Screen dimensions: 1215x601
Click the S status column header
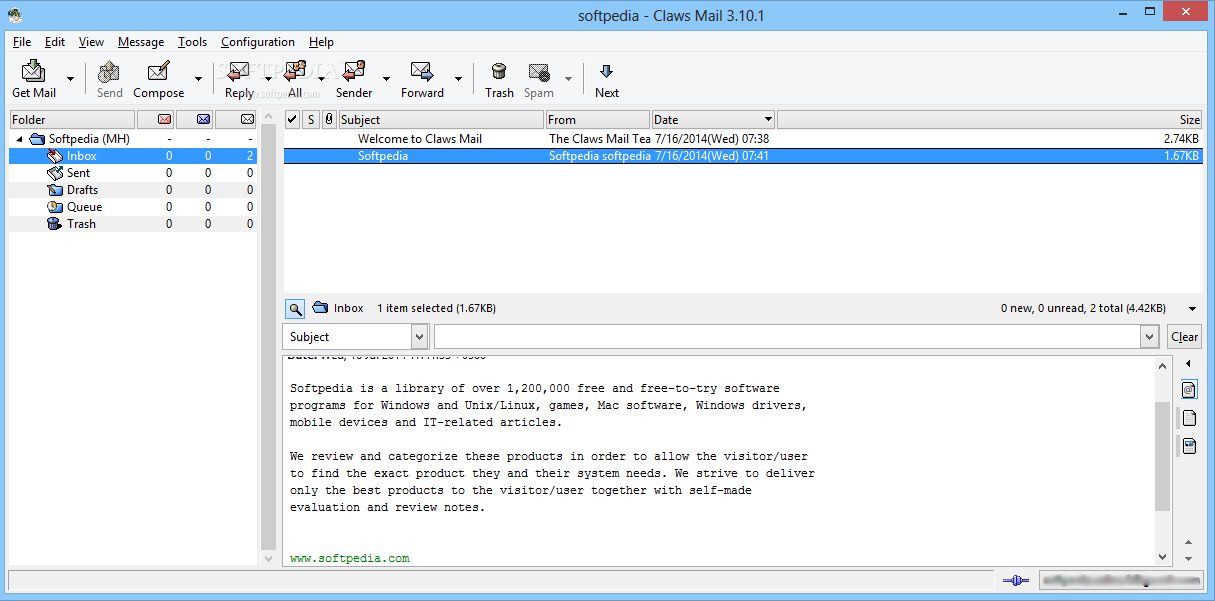[311, 120]
